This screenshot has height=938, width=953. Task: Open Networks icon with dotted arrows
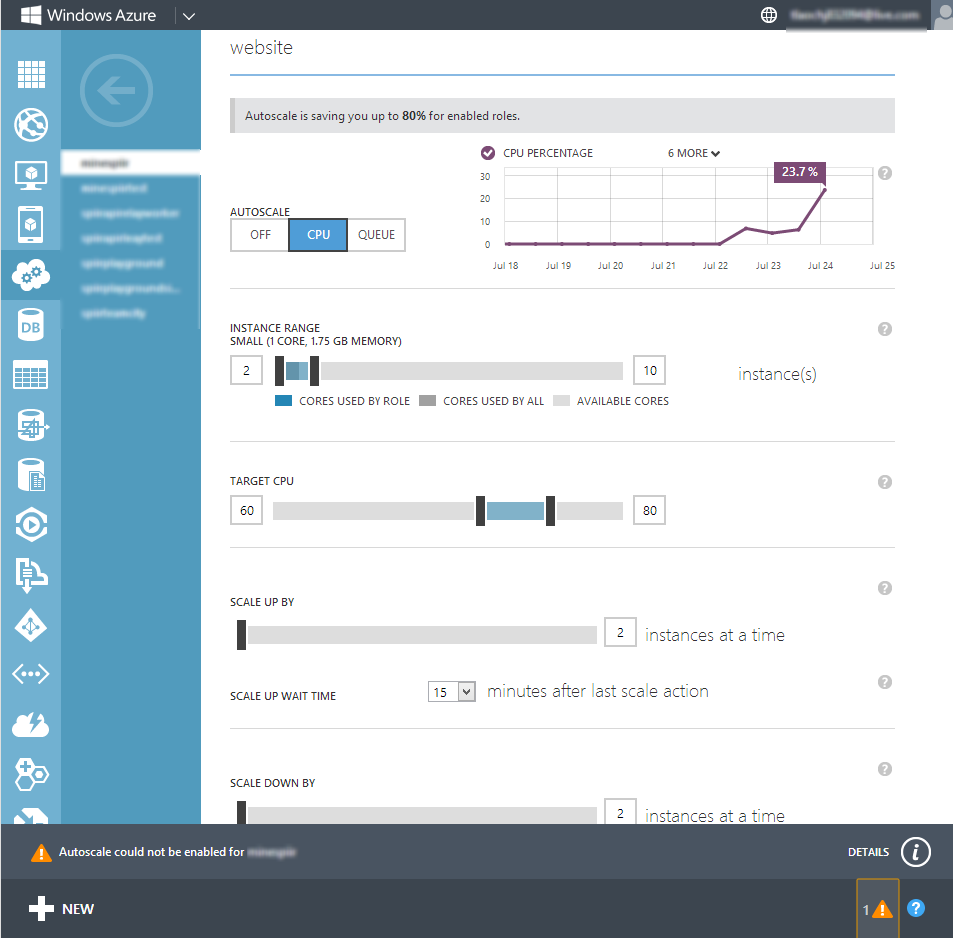click(31, 674)
